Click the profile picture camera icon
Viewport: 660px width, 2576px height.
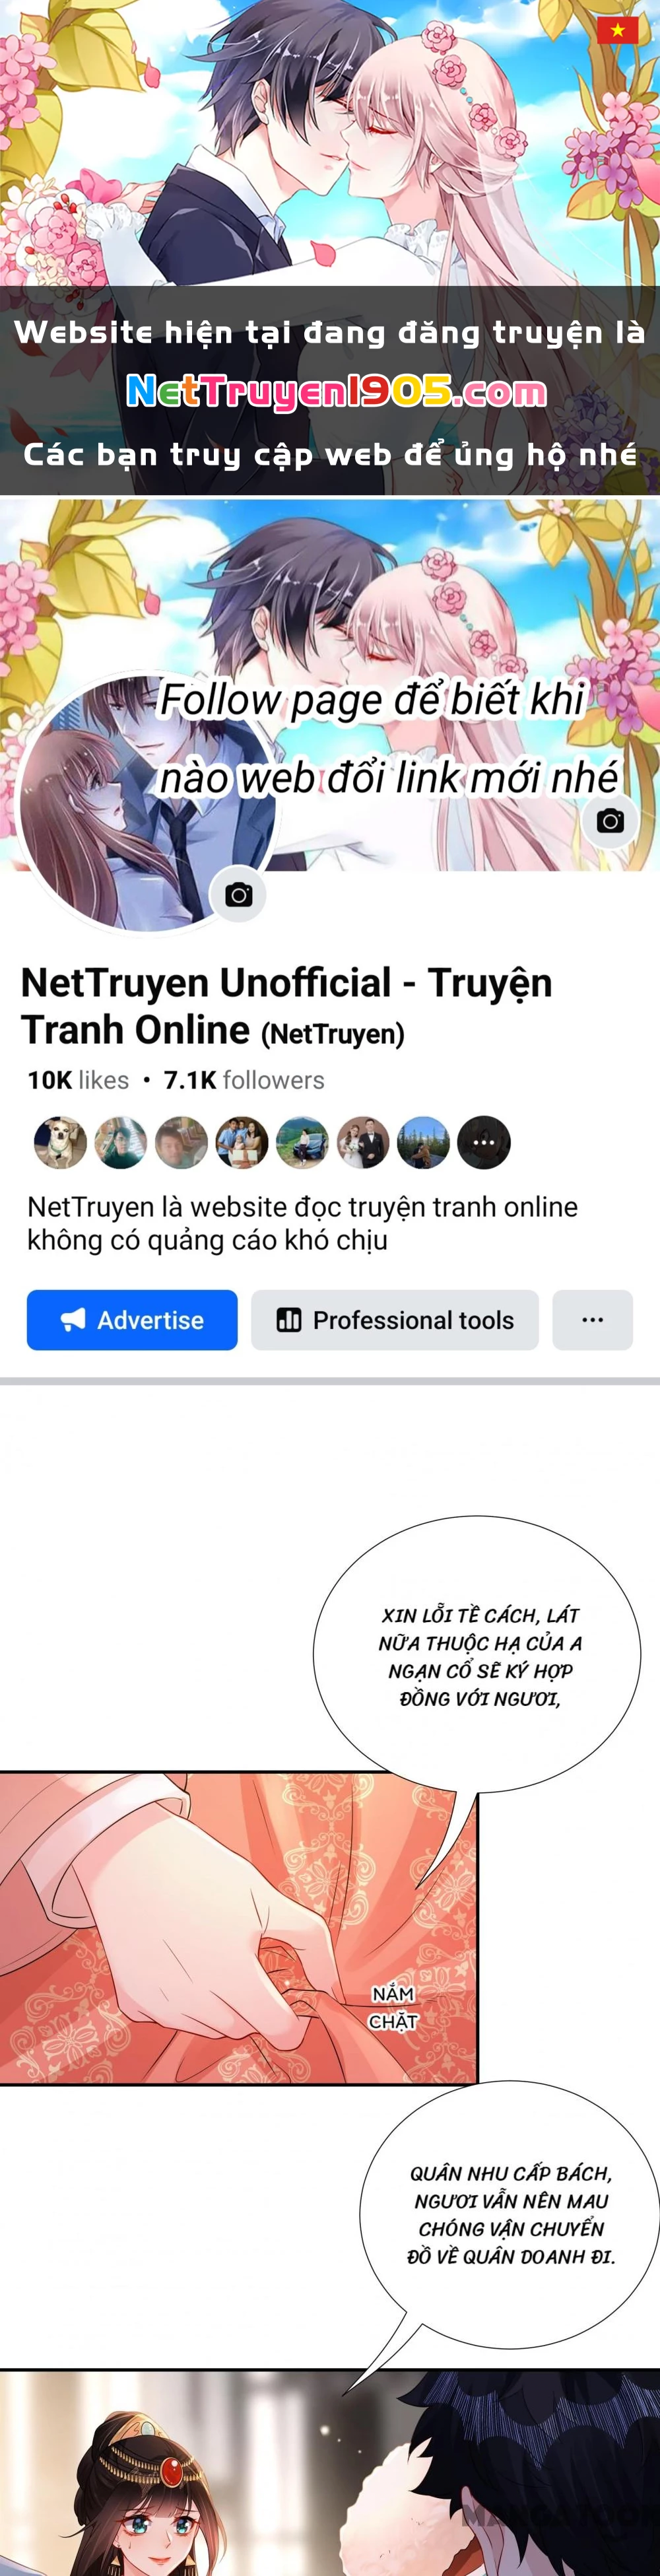point(238,895)
